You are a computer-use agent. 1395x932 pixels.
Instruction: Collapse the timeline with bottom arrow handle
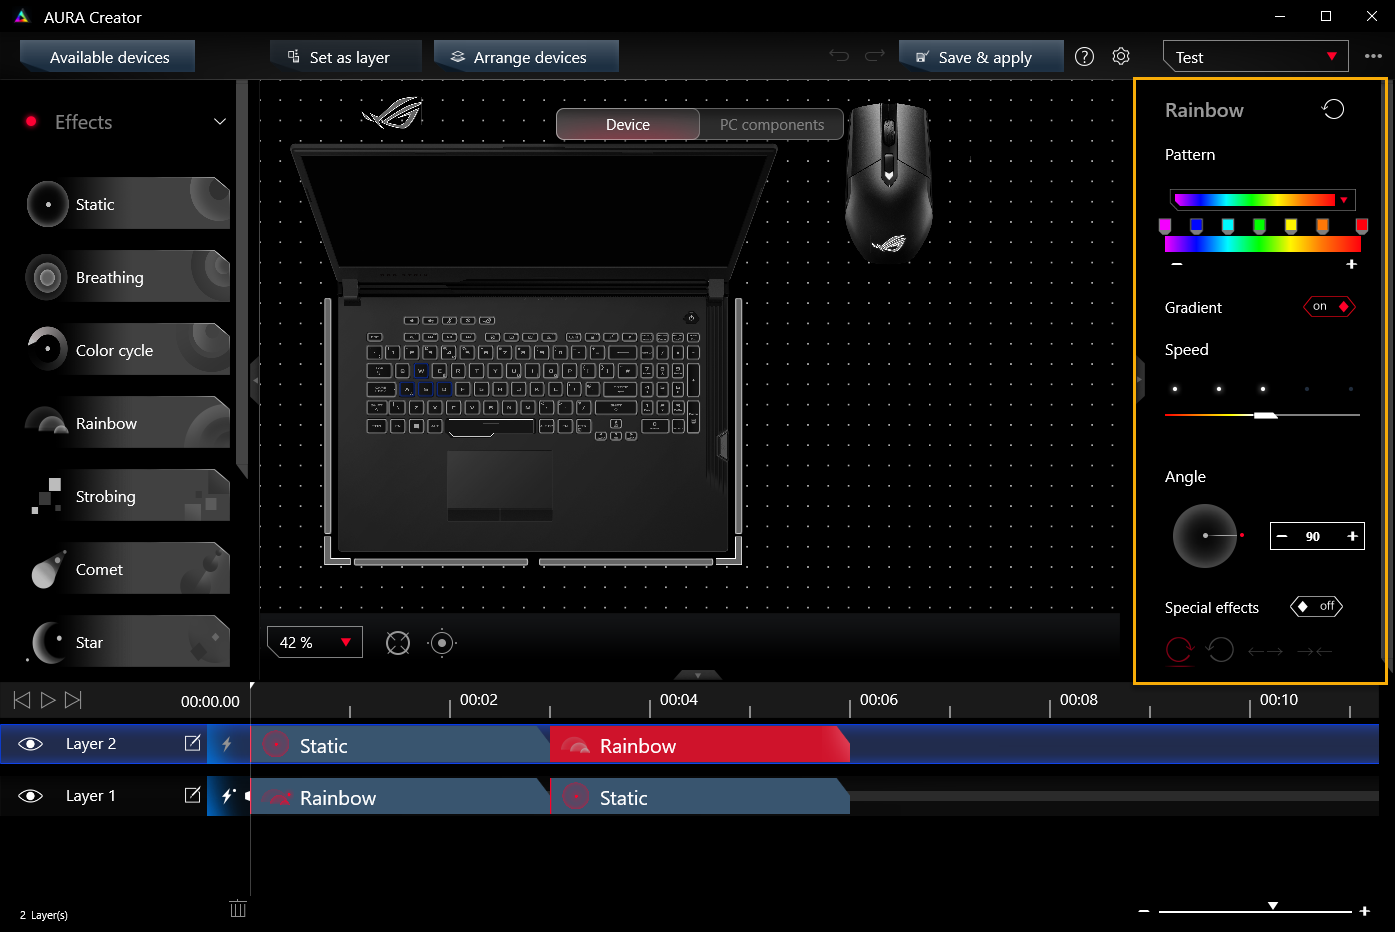(x=698, y=675)
